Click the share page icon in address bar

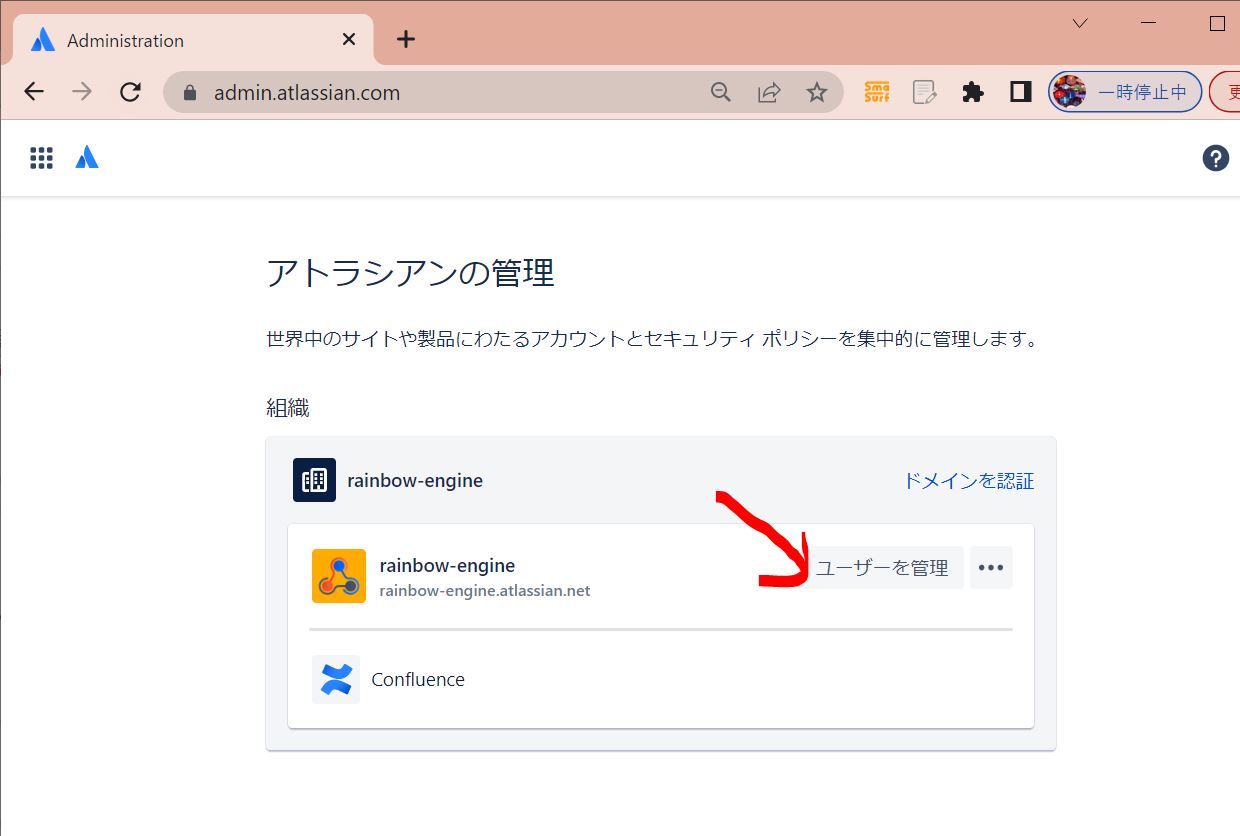tap(769, 93)
